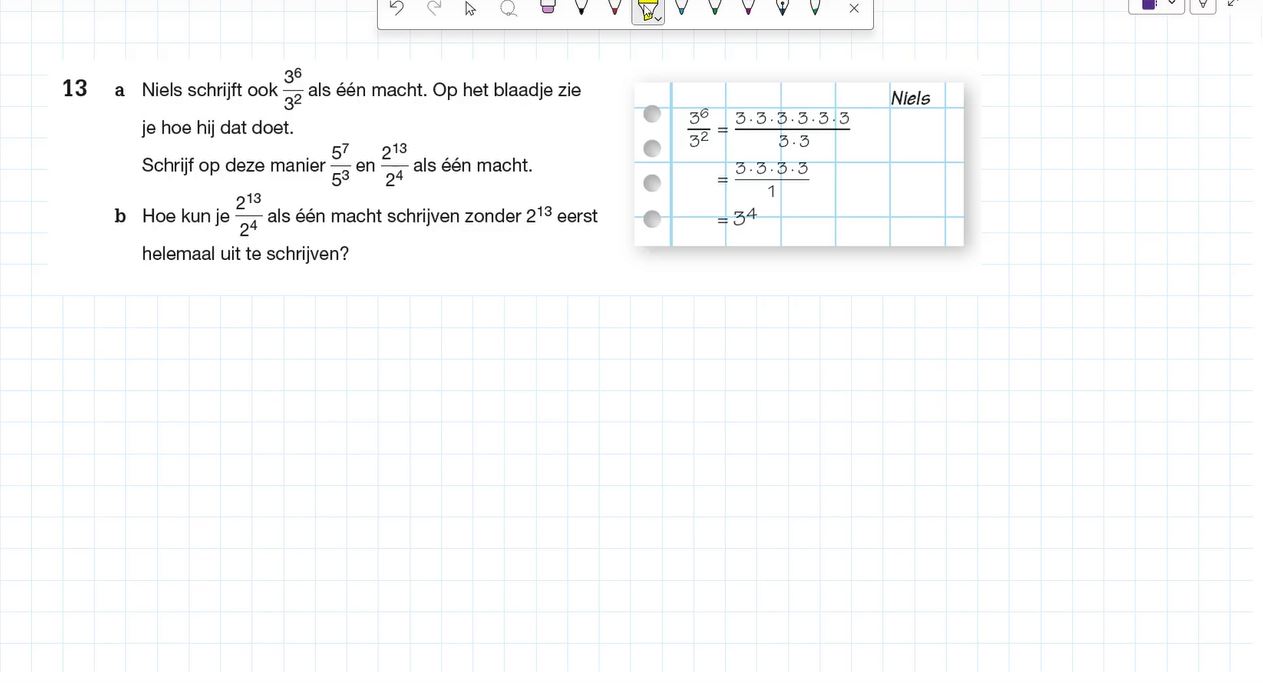Open the purple notebook dropdown
Screen dimensions: 1263x683
pyautogui.click(x=1157, y=5)
